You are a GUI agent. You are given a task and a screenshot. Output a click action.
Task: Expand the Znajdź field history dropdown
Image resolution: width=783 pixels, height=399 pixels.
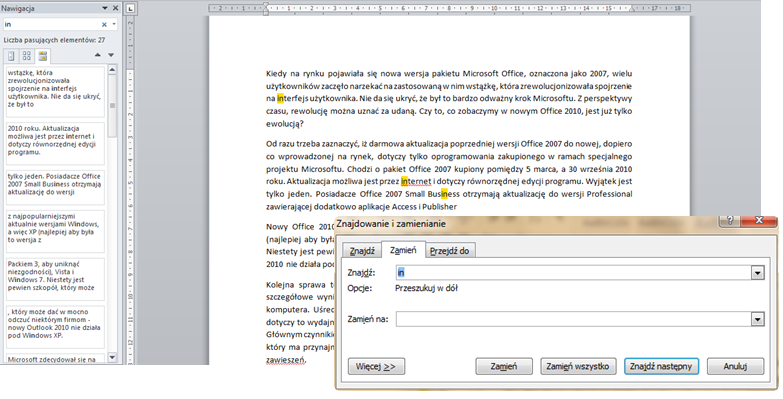tap(758, 273)
